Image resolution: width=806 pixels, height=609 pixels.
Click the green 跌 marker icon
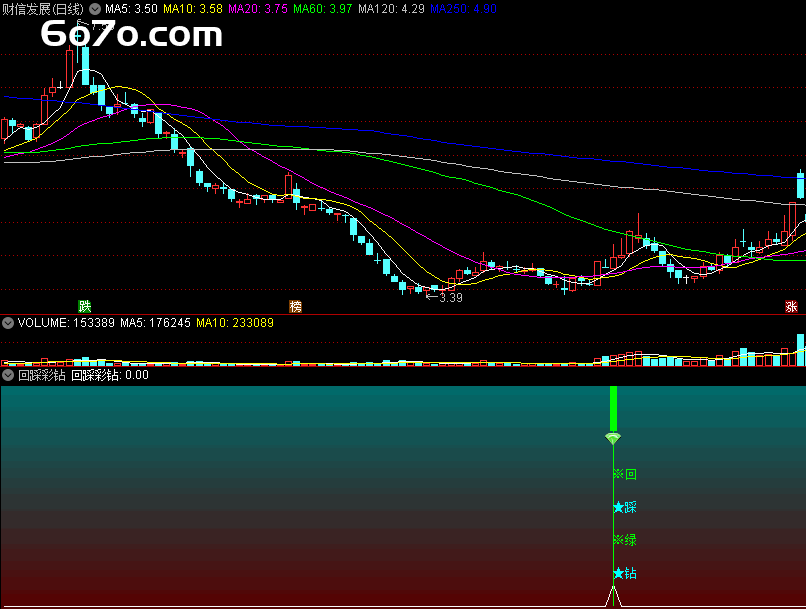tap(84, 307)
